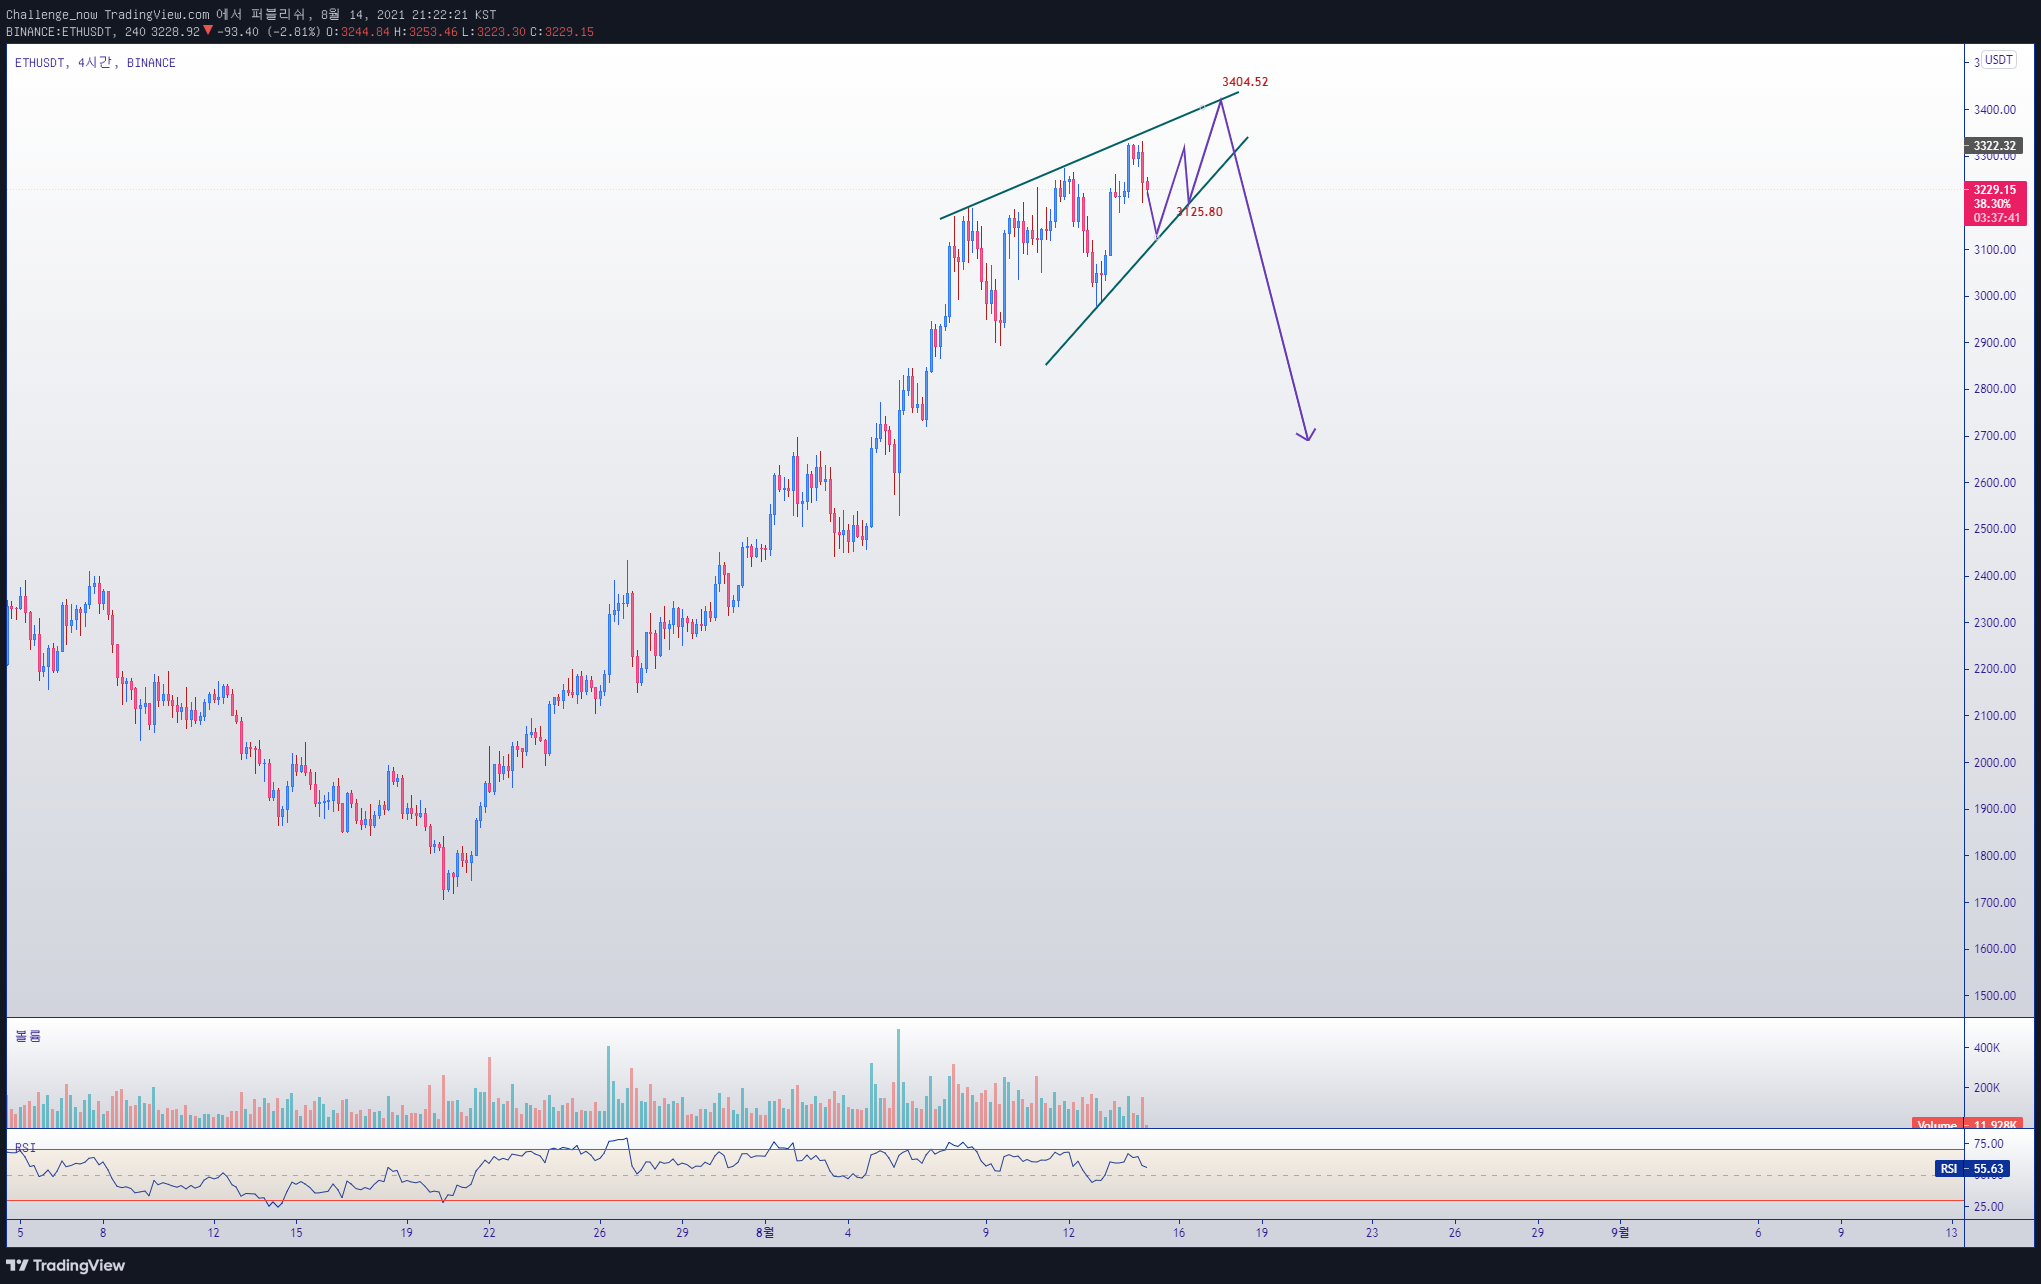
Task: Click the purple downward arrow head
Action: (x=1306, y=434)
